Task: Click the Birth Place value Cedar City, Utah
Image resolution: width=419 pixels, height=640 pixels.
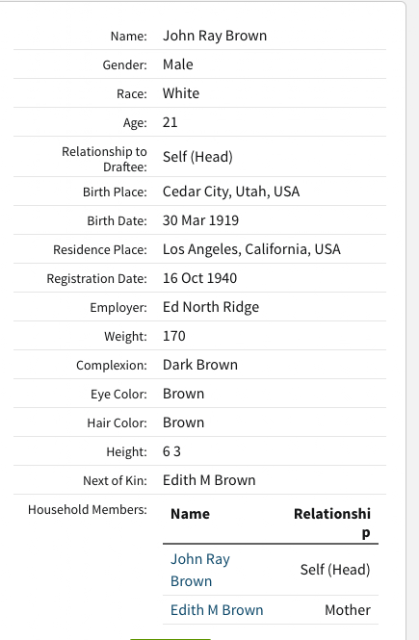Action: (231, 191)
